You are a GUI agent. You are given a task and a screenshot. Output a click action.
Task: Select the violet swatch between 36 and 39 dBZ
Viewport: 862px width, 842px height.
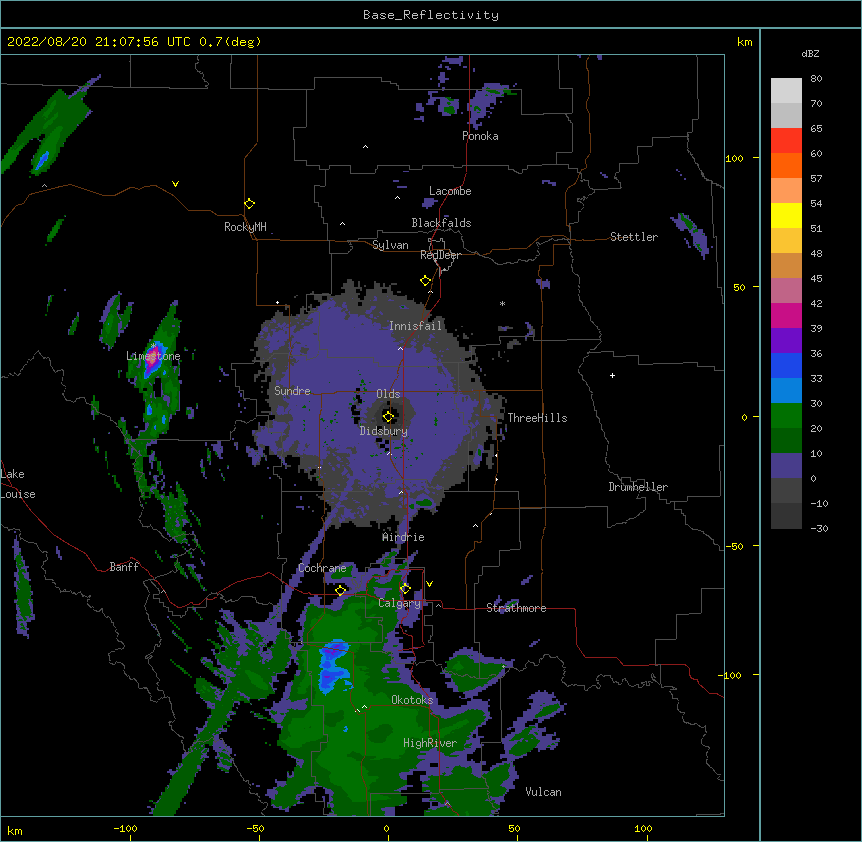coord(786,341)
